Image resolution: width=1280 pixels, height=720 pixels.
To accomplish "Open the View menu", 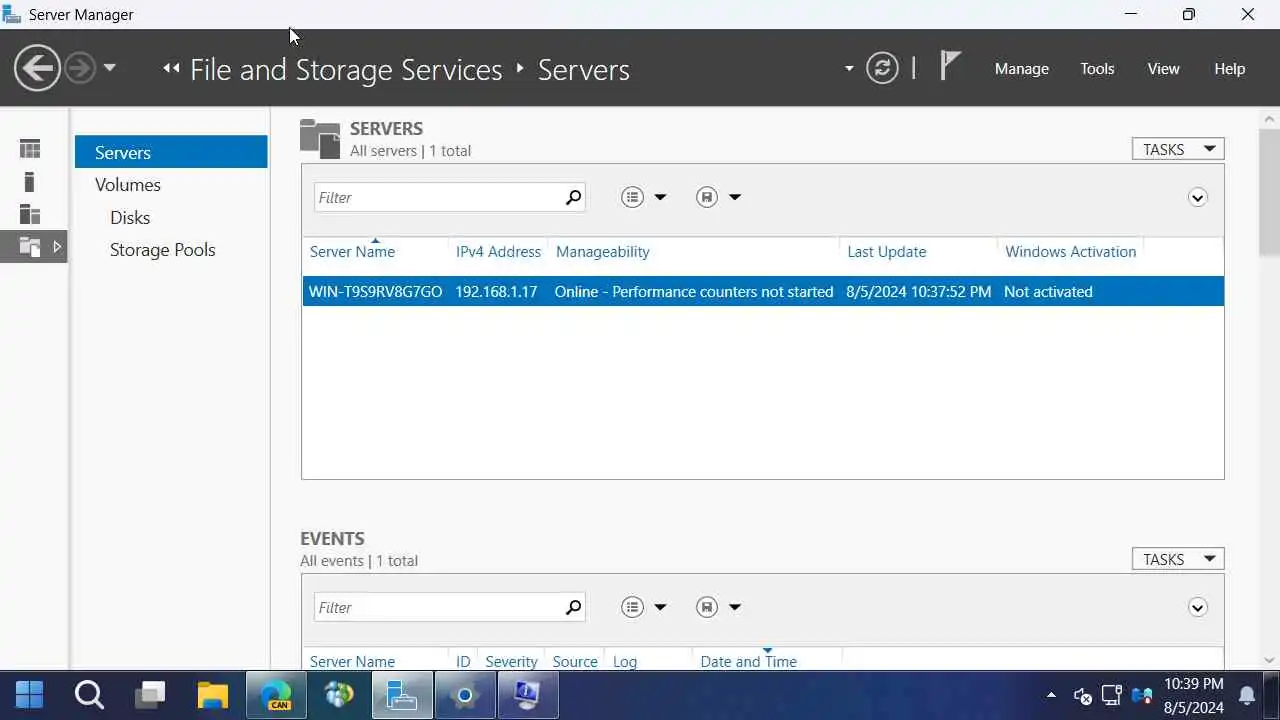I will pos(1163,69).
